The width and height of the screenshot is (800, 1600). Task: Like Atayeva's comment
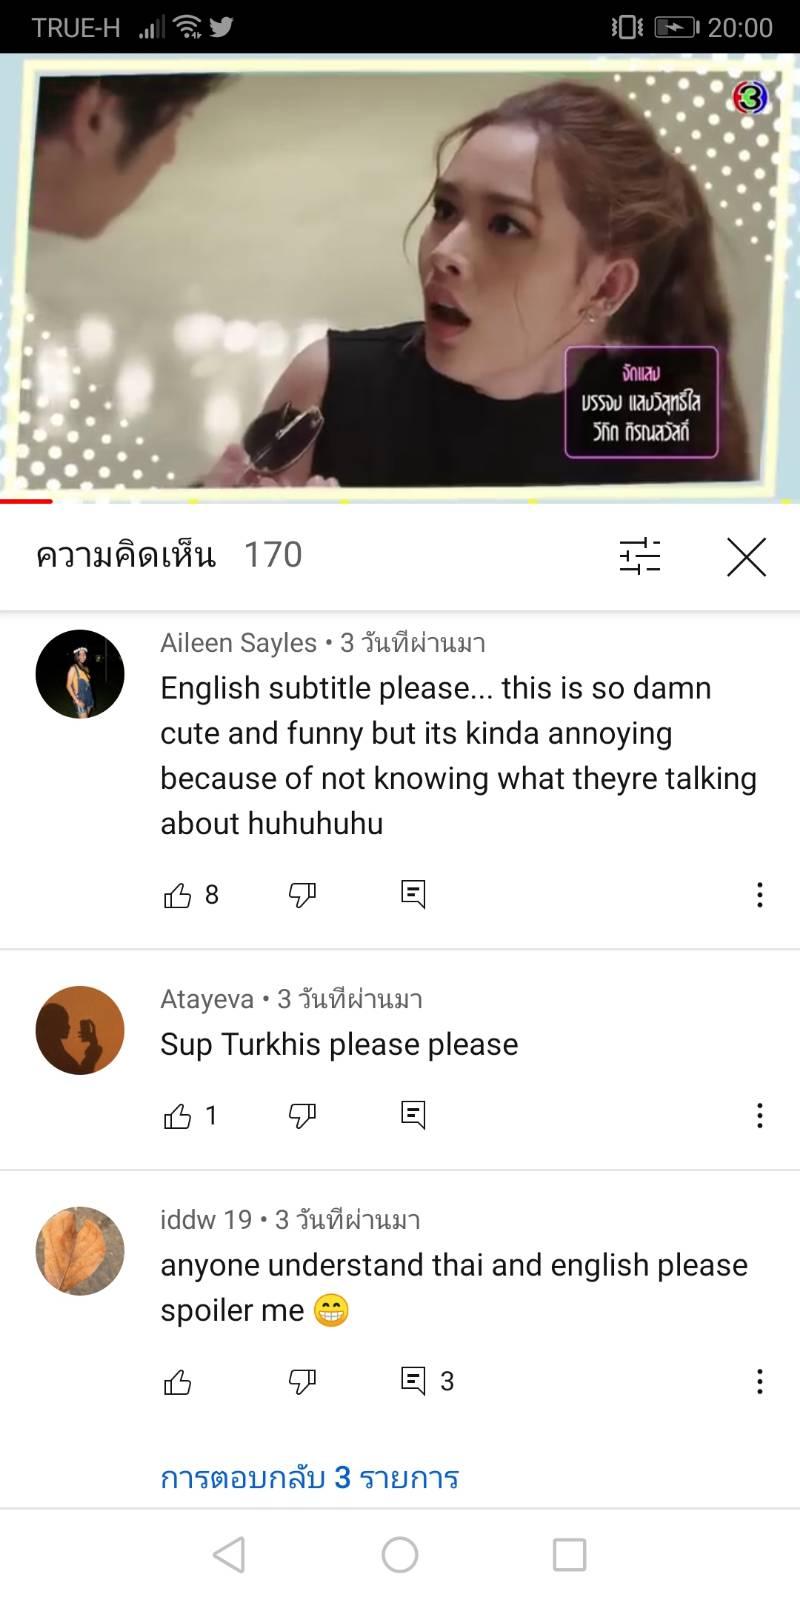click(177, 1116)
